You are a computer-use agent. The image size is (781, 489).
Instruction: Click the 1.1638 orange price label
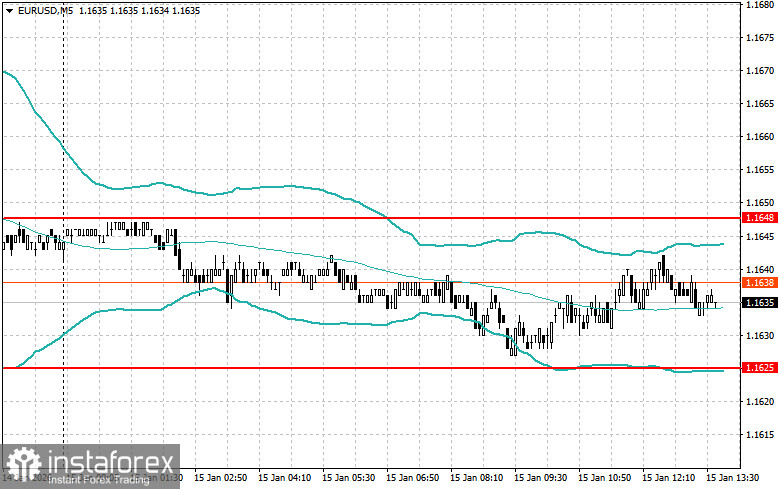coord(760,283)
